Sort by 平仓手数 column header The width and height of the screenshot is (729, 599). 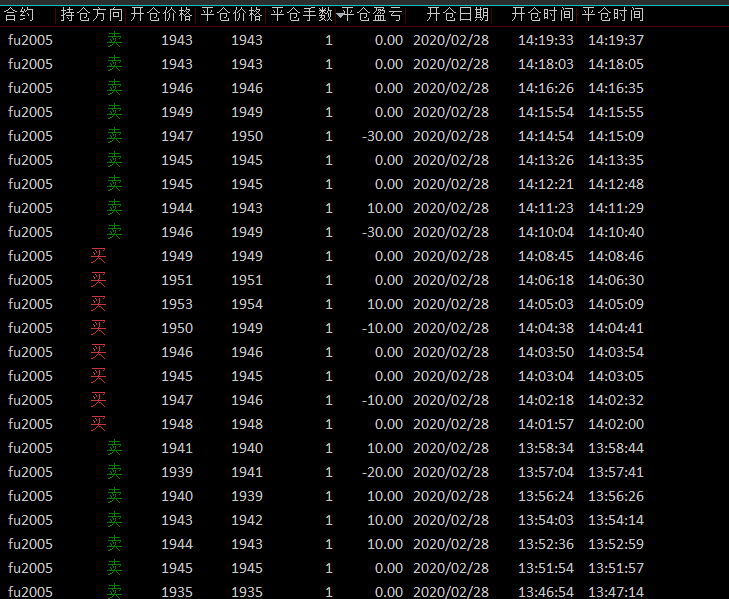coord(301,14)
